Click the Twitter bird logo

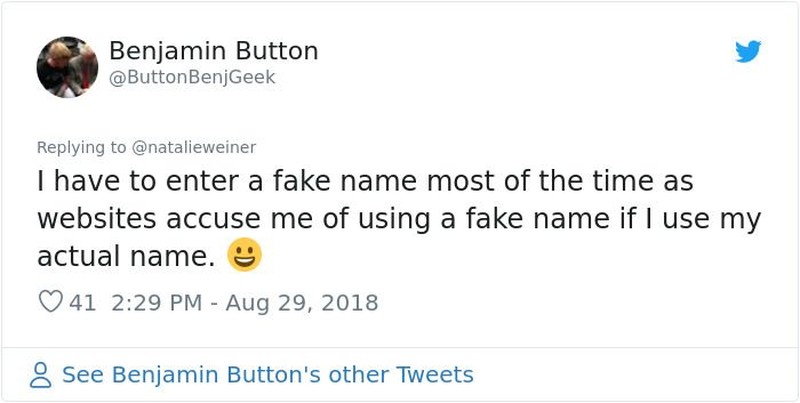point(748,51)
